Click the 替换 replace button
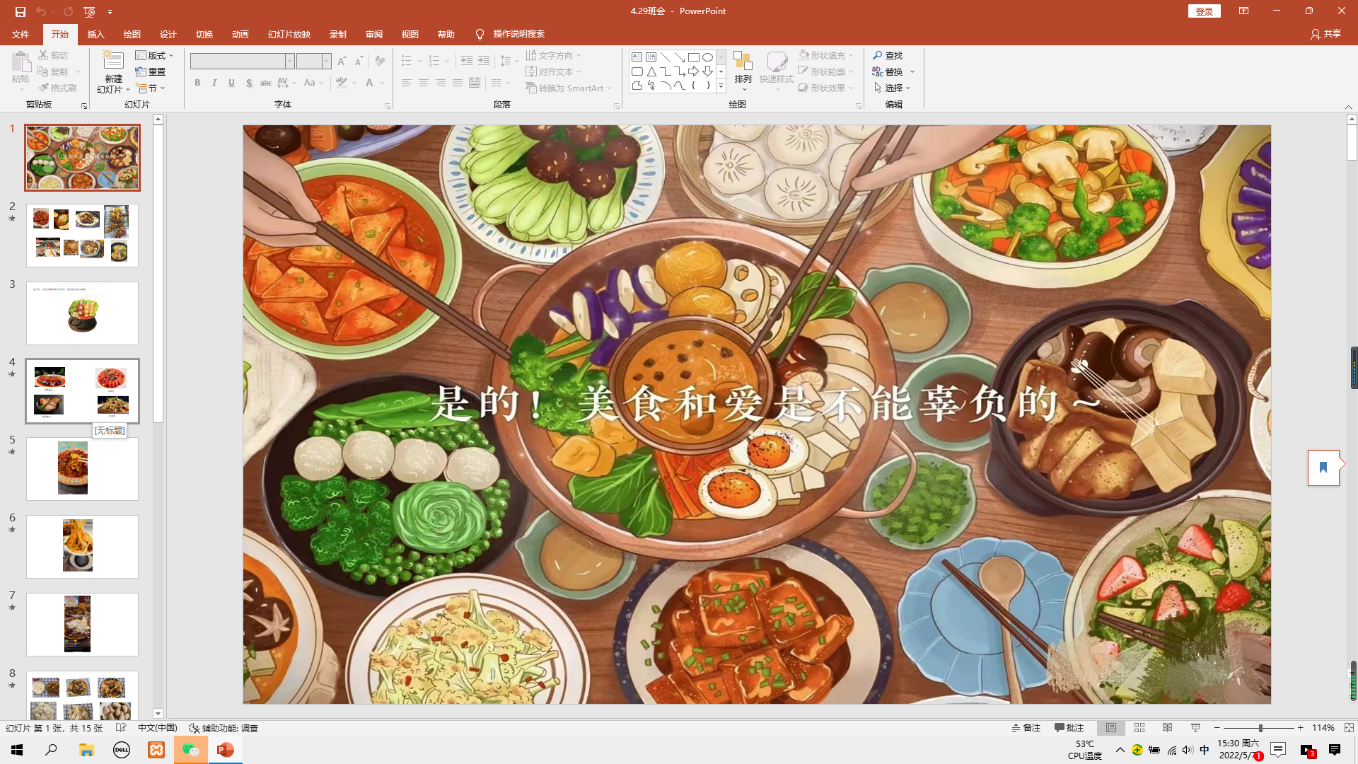Image resolution: width=1358 pixels, height=764 pixels. [x=893, y=72]
